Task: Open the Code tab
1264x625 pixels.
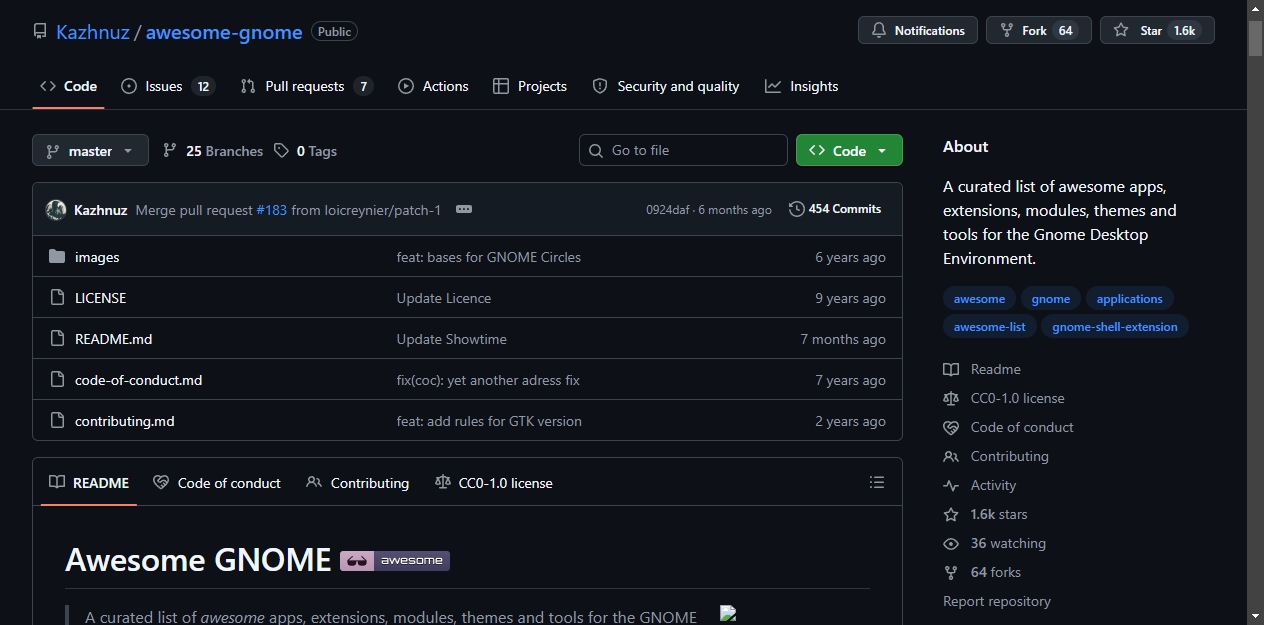Action: [68, 86]
